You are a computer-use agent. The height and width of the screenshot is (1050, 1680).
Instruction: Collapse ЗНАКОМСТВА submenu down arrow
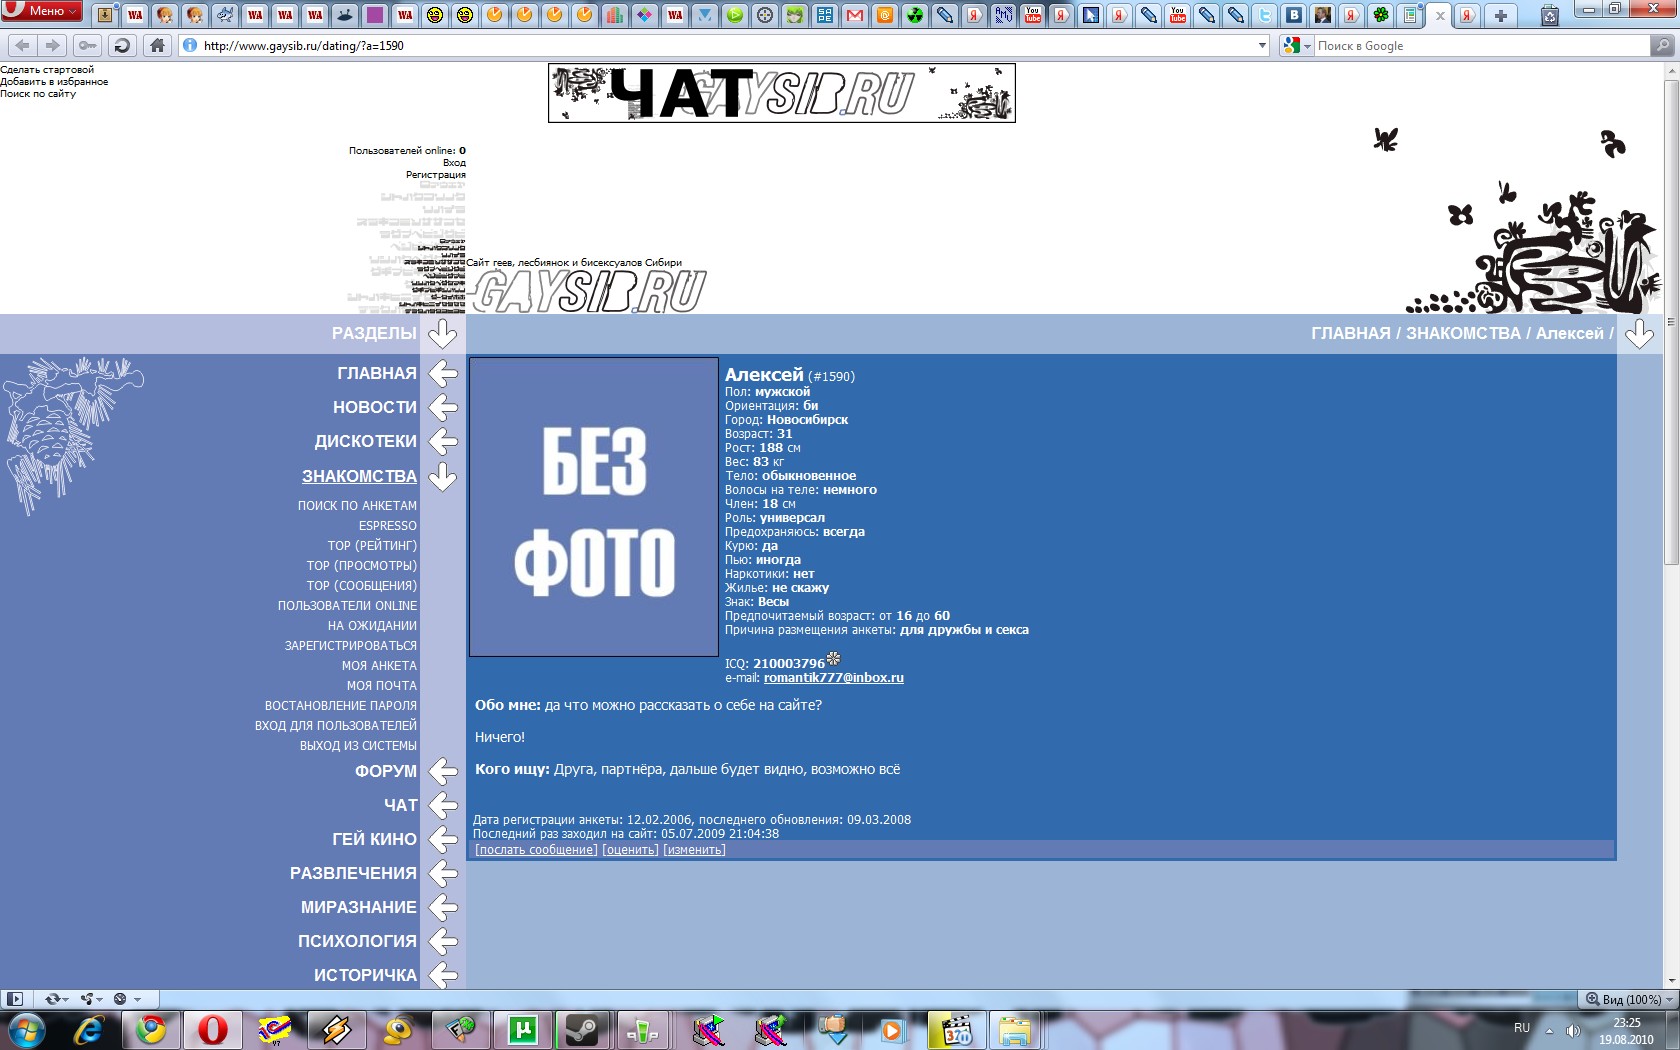(443, 476)
